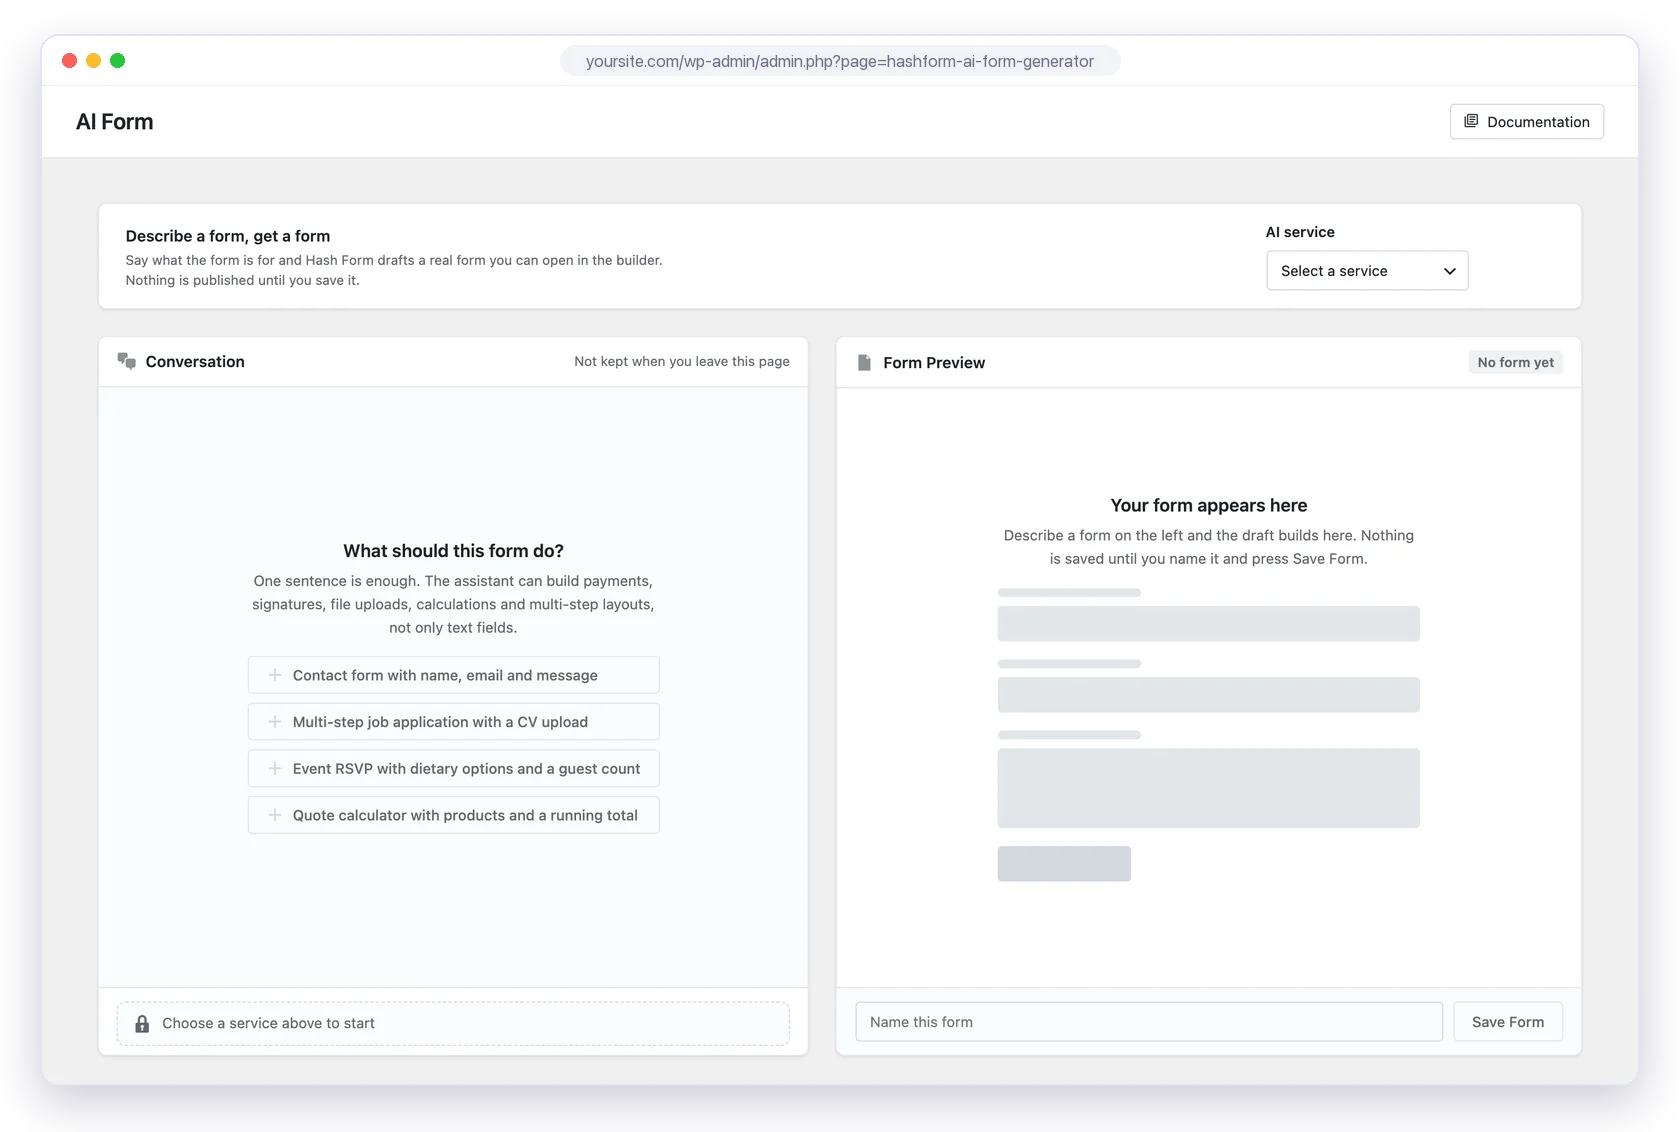
Task: Click the Your form appears here heading
Action: [1209, 505]
